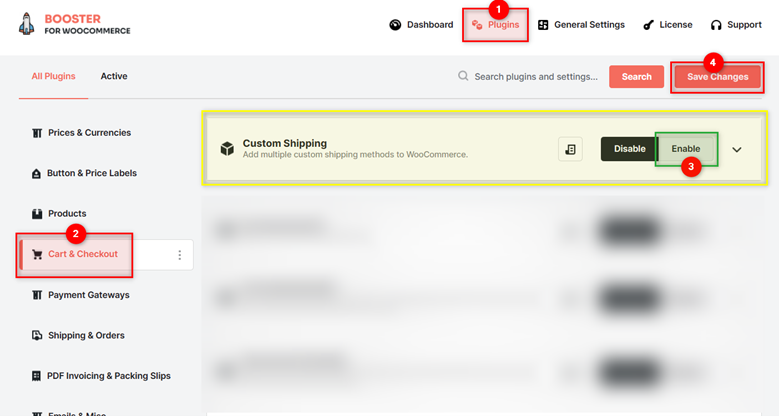Open the License page
The width and height of the screenshot is (779, 416).
(x=668, y=25)
